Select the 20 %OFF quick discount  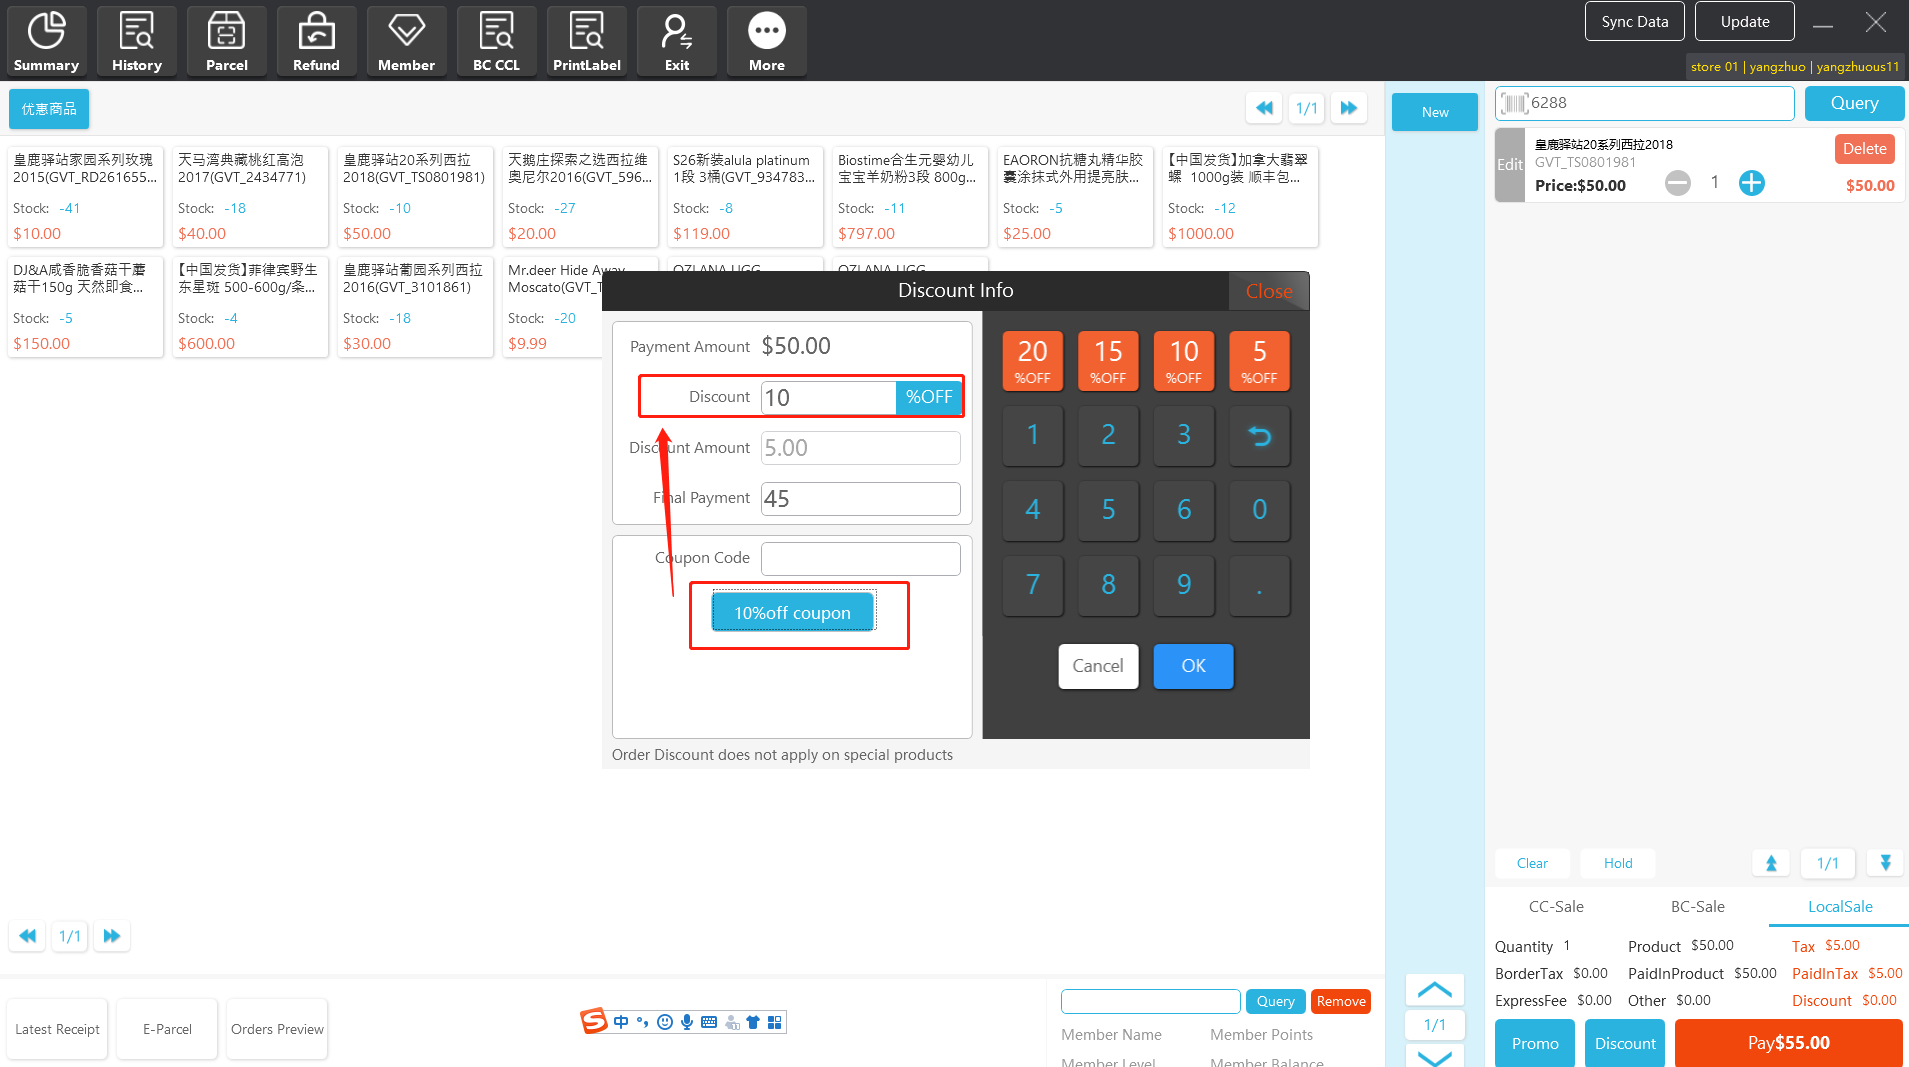pyautogui.click(x=1032, y=360)
